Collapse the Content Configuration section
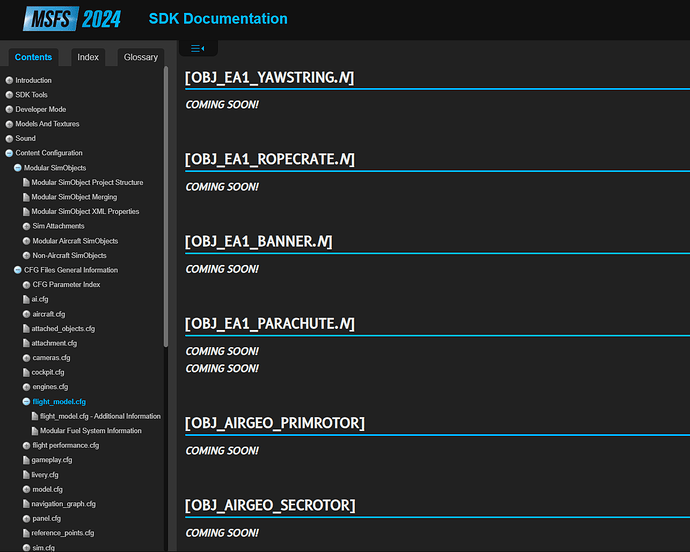The width and height of the screenshot is (690, 552). [9, 153]
